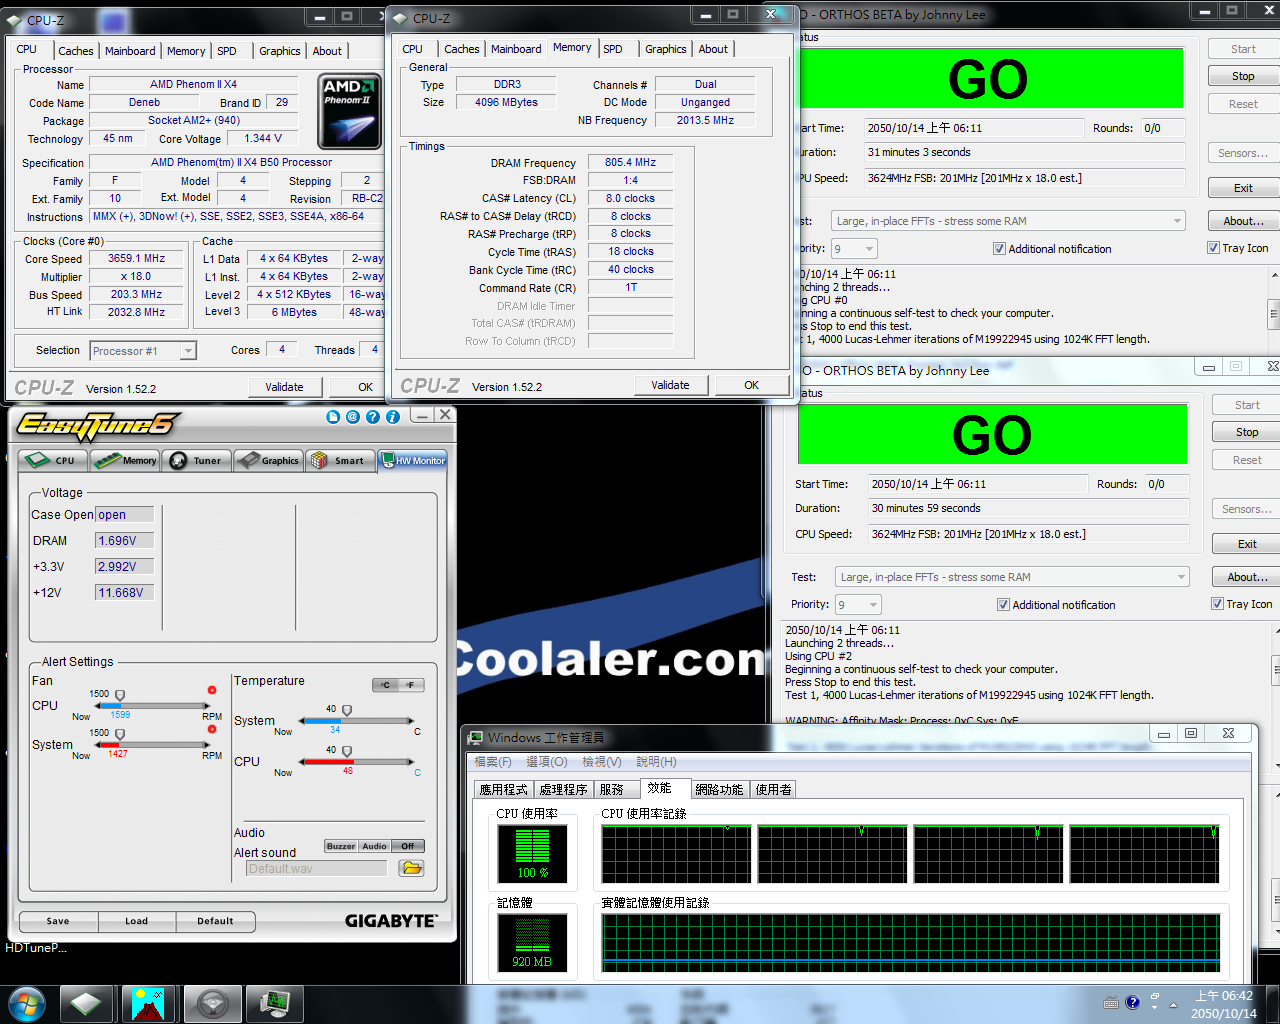Click About... in the upper ORTHOS window
The width and height of the screenshot is (1280, 1024).
tap(1243, 221)
